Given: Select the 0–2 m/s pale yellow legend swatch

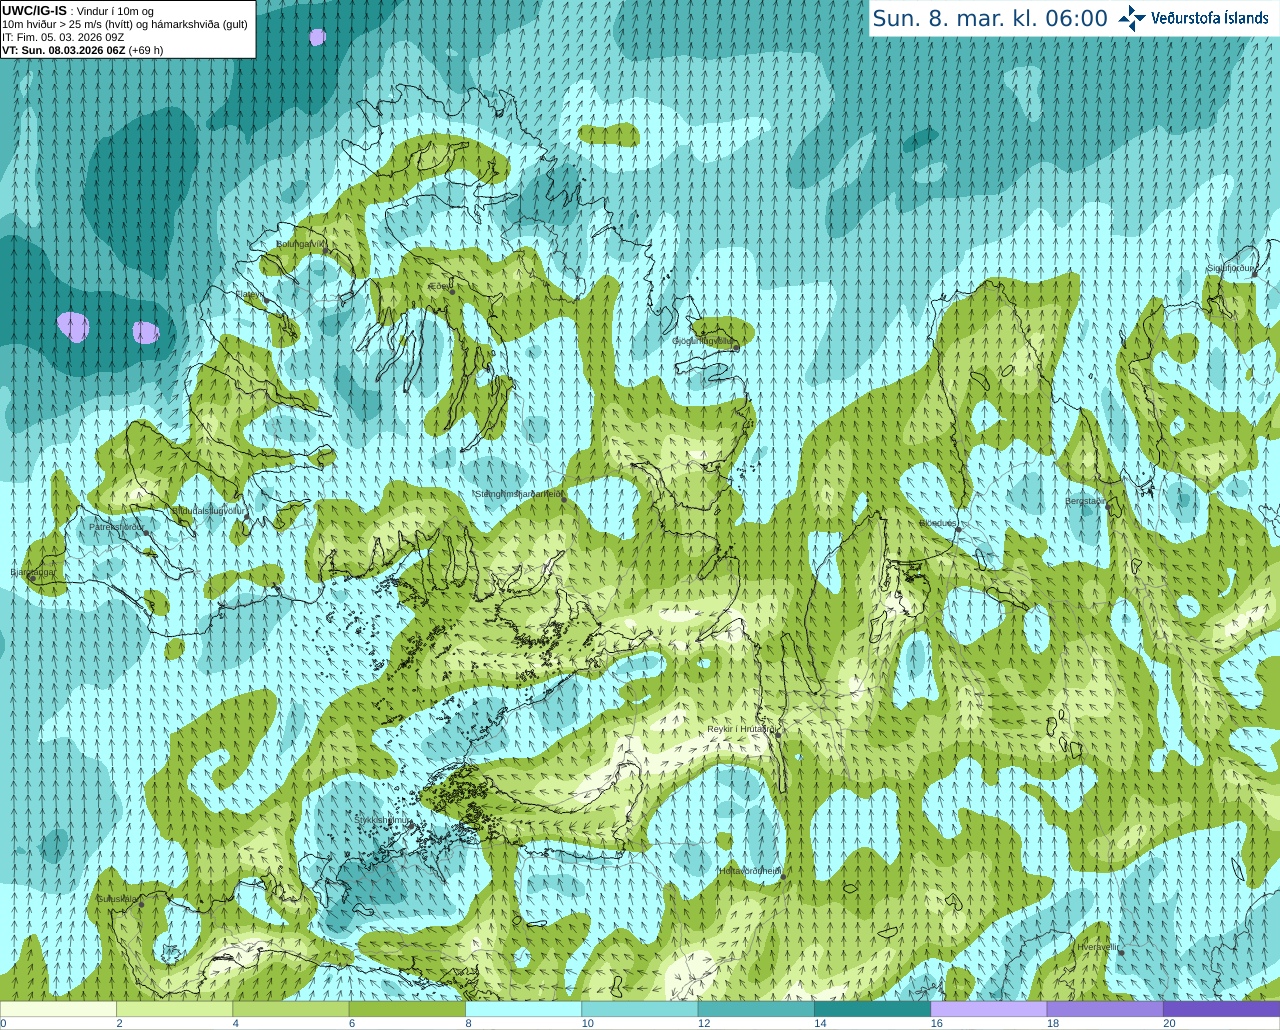Looking at the screenshot, I should 58,1009.
